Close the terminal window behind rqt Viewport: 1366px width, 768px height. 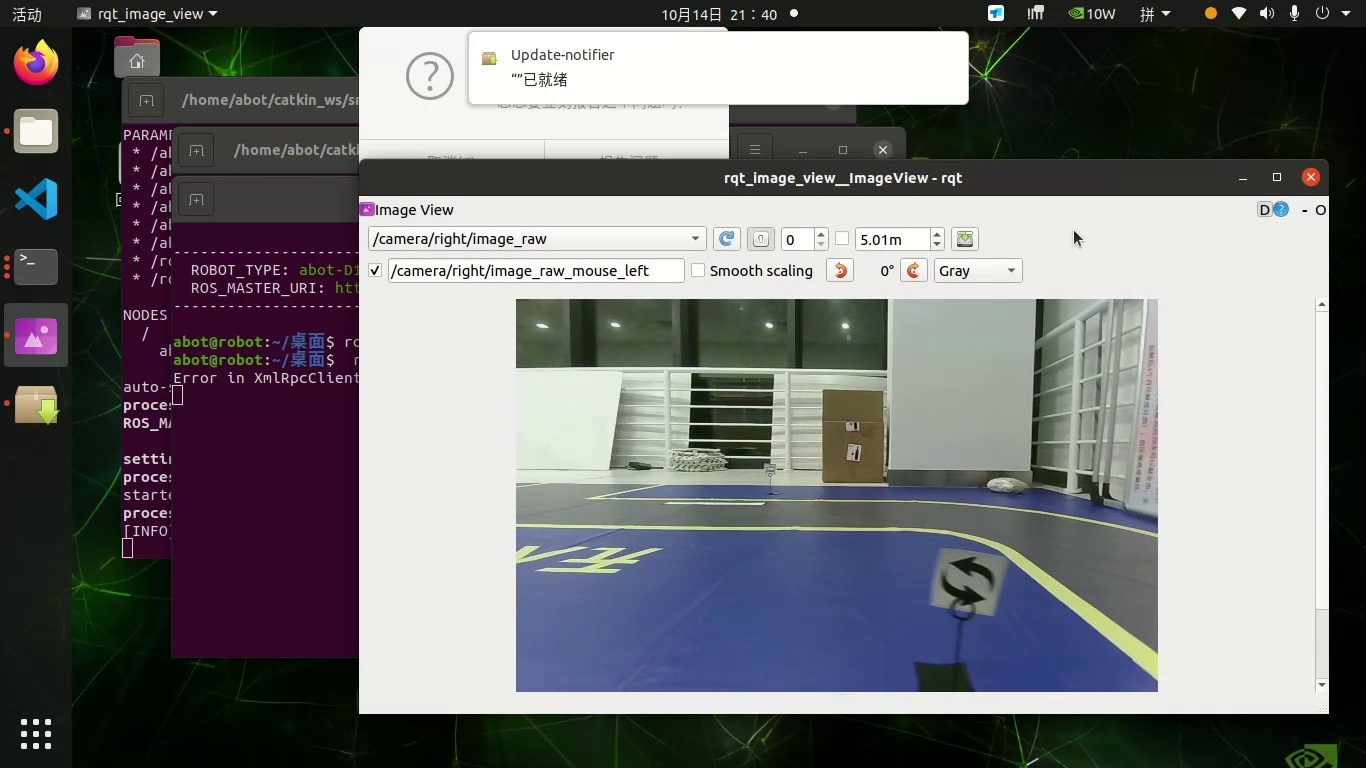(x=882, y=150)
